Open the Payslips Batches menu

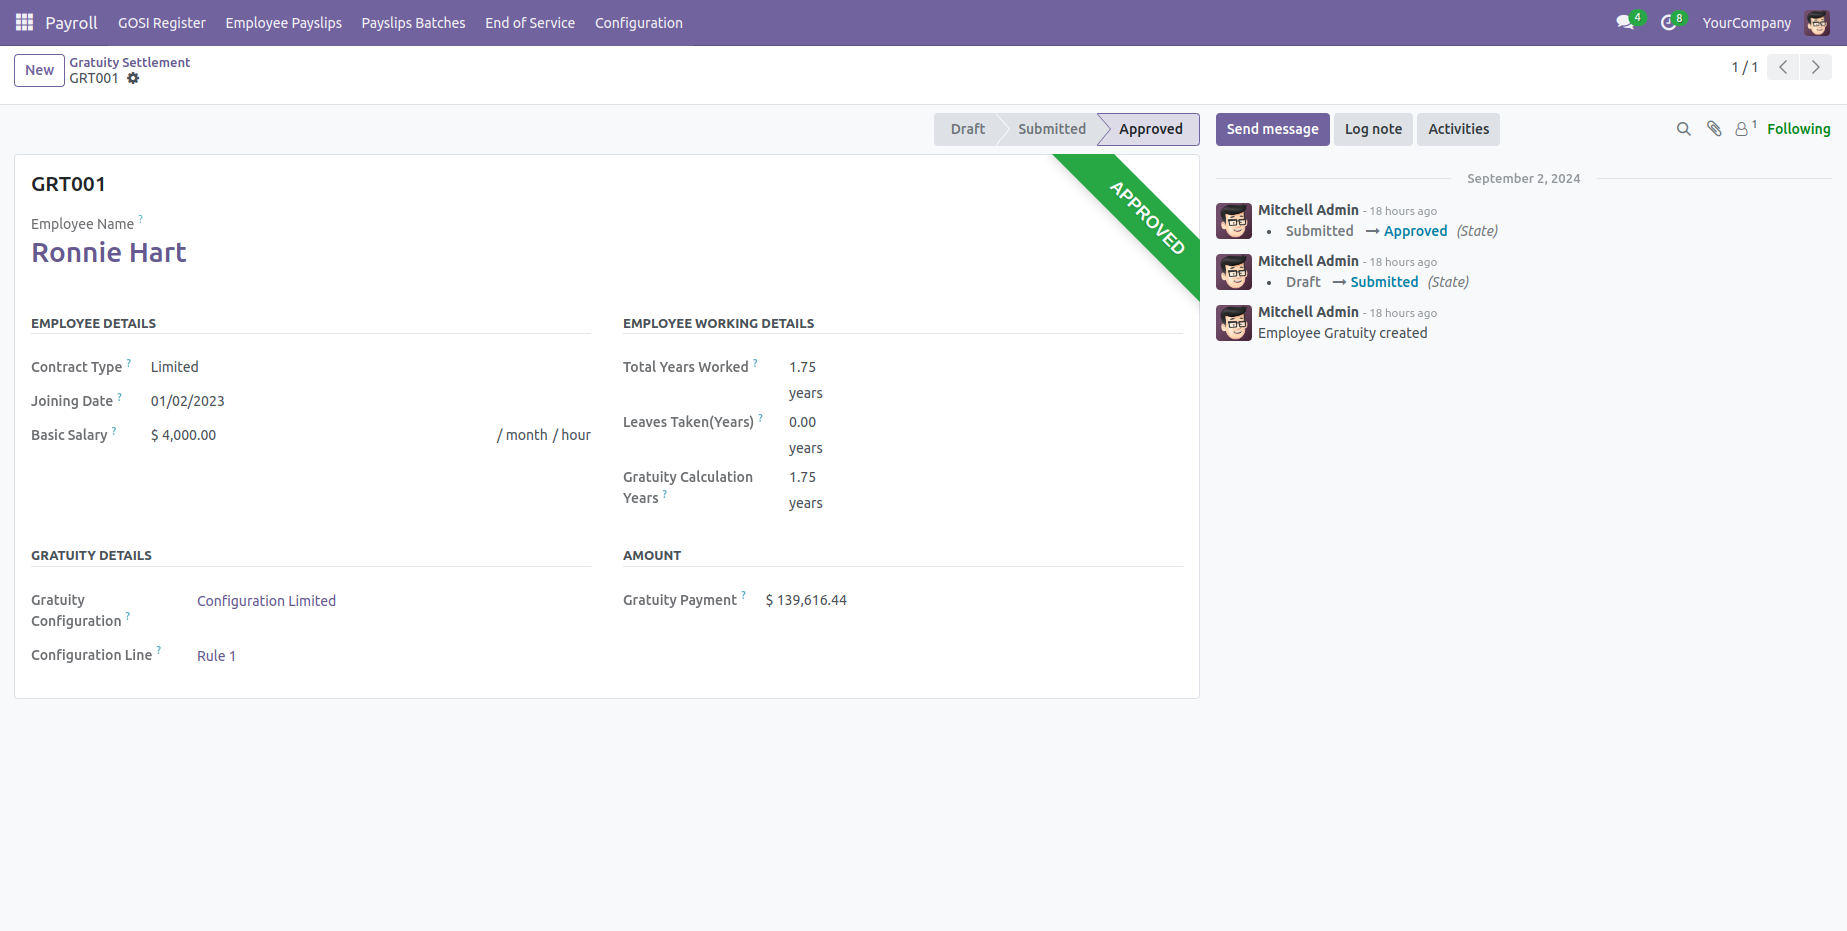coord(413,23)
